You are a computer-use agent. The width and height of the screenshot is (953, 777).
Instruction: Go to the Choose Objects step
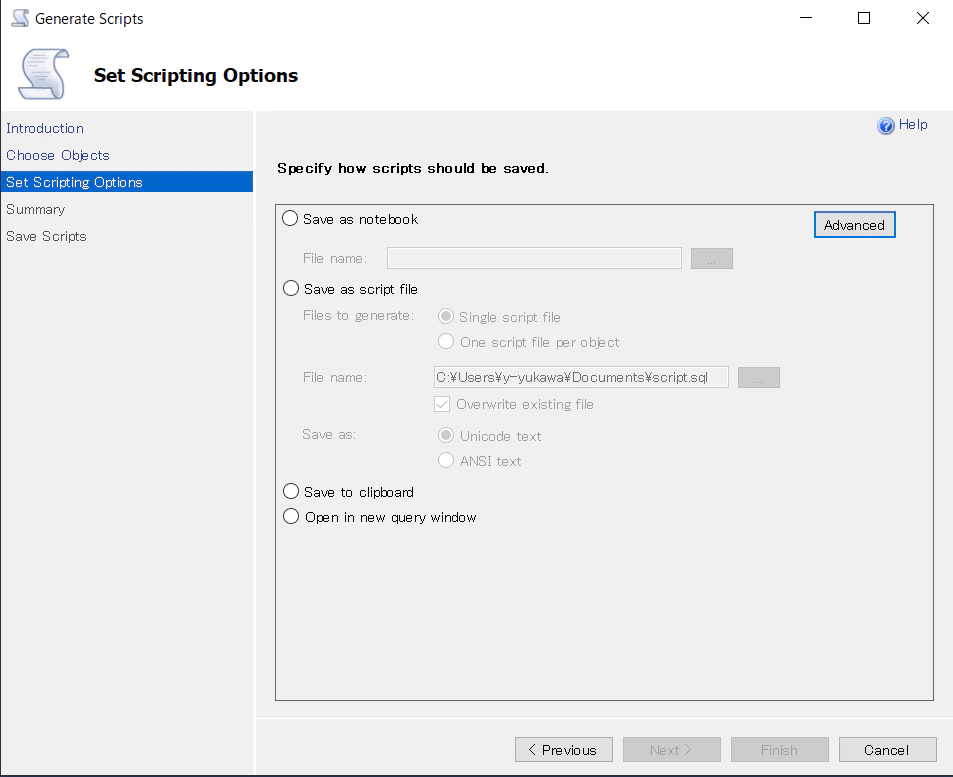click(x=58, y=155)
